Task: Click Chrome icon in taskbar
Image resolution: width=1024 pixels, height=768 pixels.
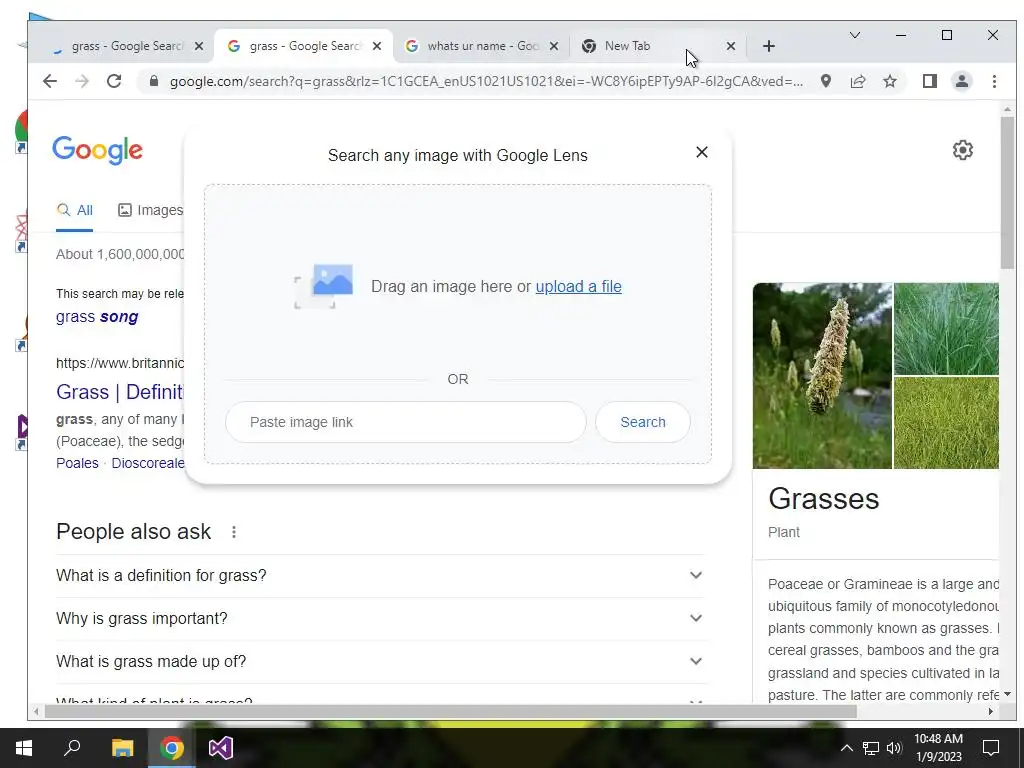Action: pos(172,748)
